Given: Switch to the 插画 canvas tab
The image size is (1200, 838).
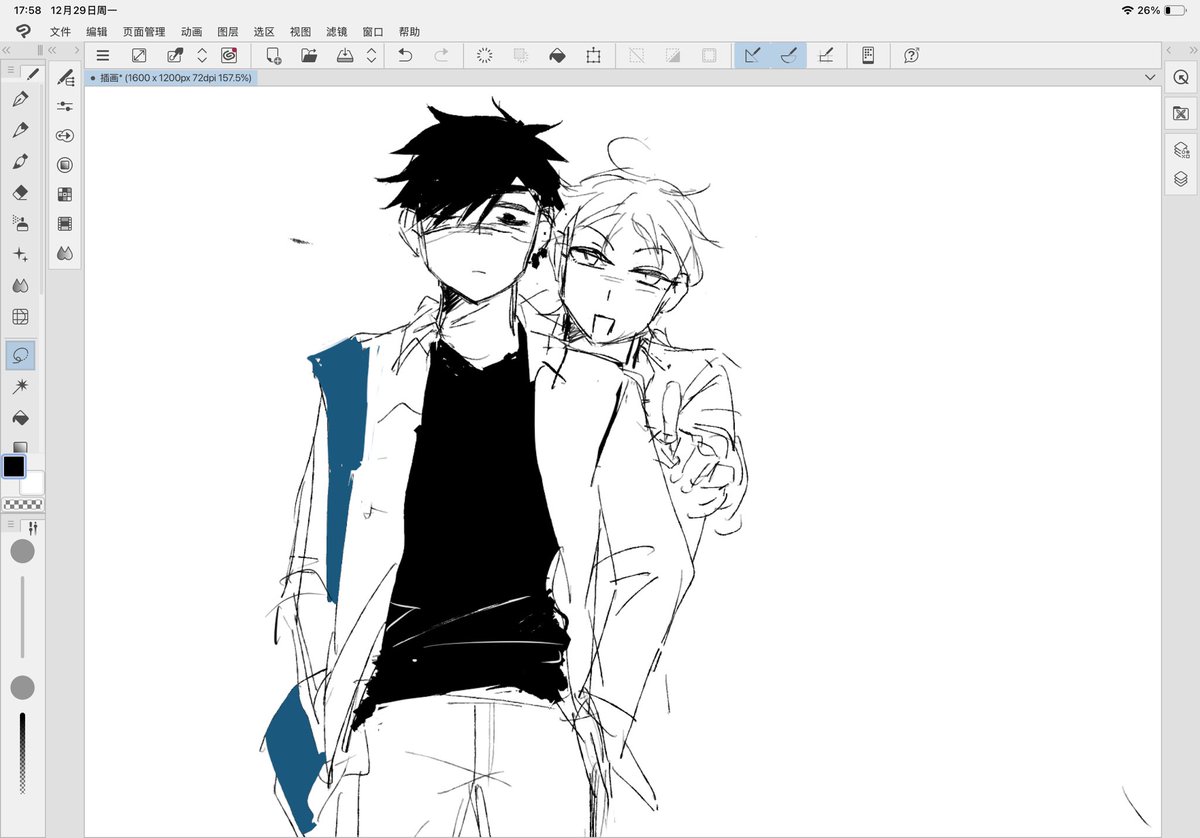Looking at the screenshot, I should coord(171,77).
